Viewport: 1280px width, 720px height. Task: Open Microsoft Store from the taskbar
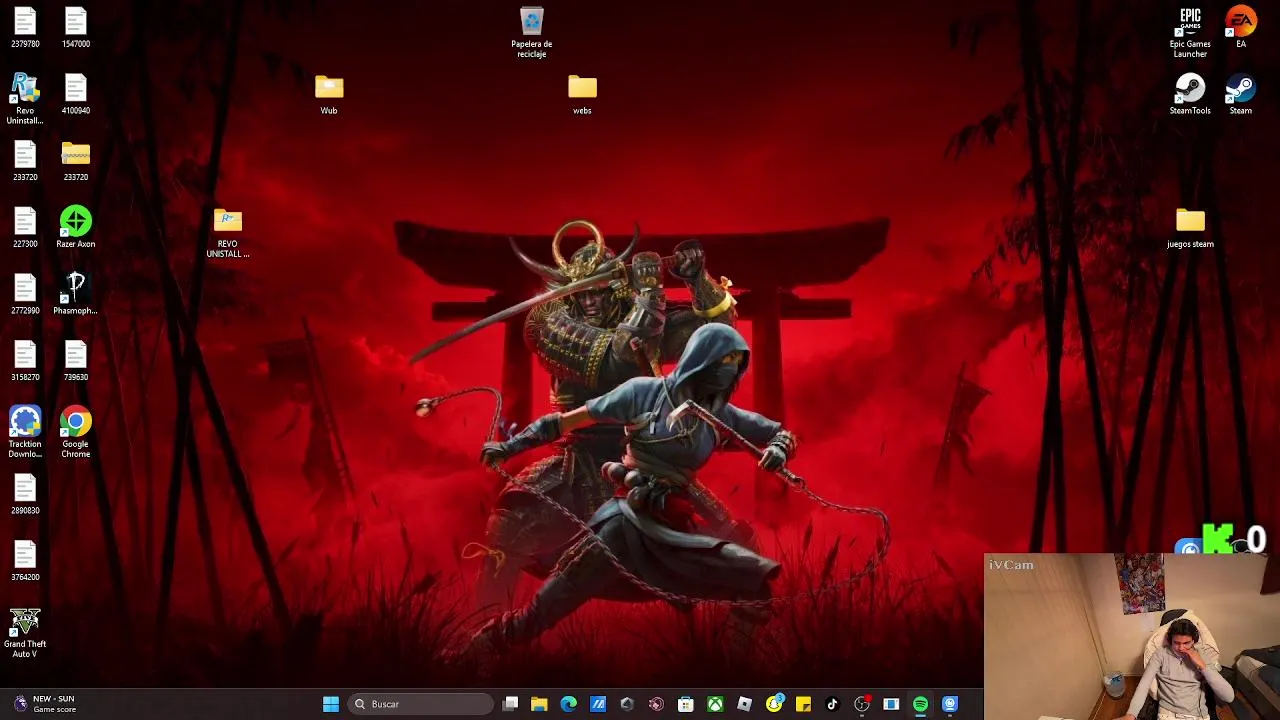(x=686, y=704)
